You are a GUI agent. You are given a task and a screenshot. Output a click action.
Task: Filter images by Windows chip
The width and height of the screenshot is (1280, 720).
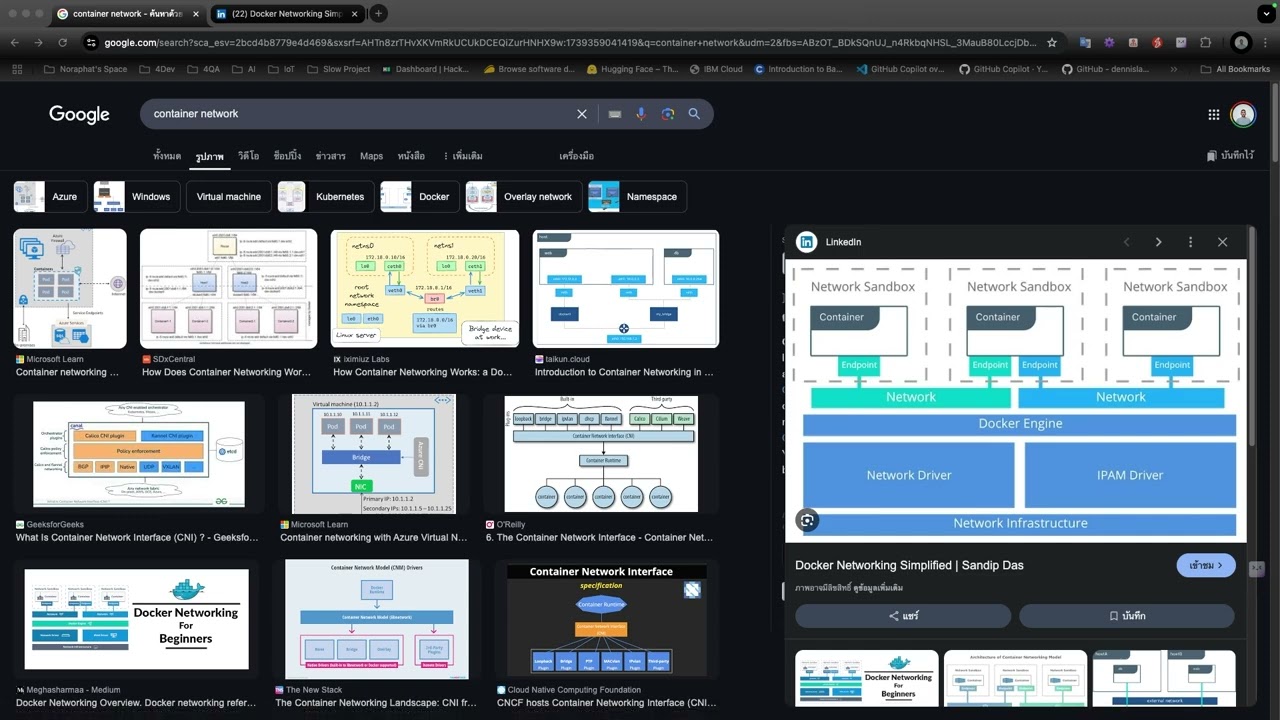pyautogui.click(x=137, y=197)
